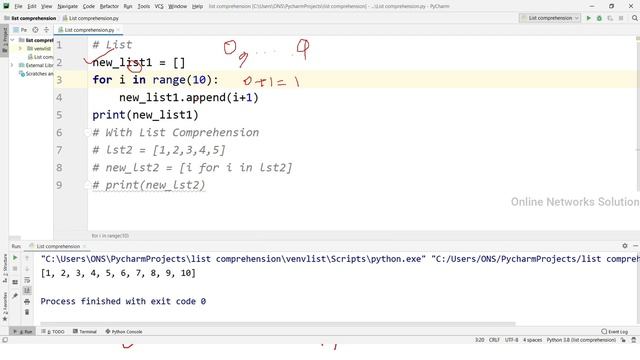
Task: Toggle Project tool window from left sidebar
Action: pyautogui.click(x=4, y=40)
